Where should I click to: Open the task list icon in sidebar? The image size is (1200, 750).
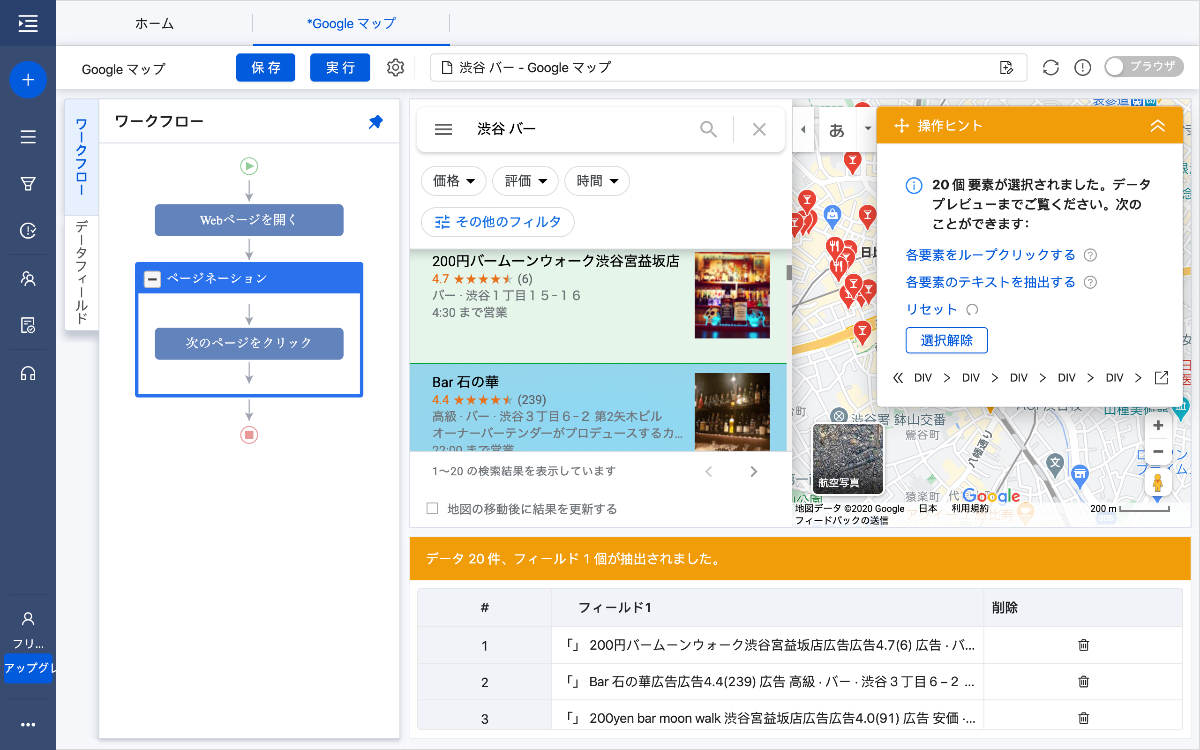click(x=28, y=137)
